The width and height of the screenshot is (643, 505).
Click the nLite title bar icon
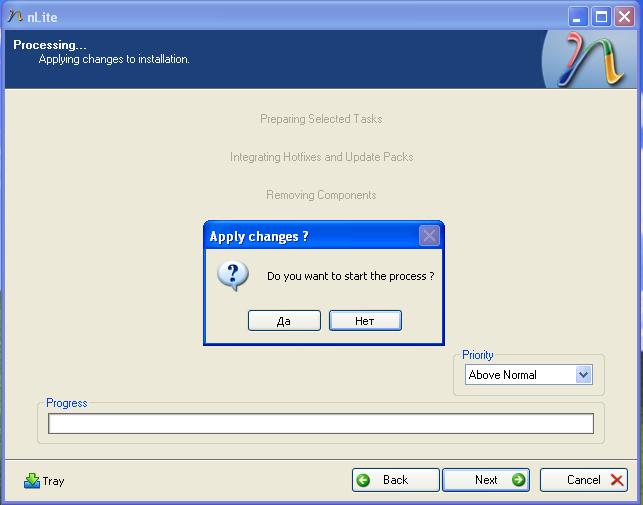point(15,16)
